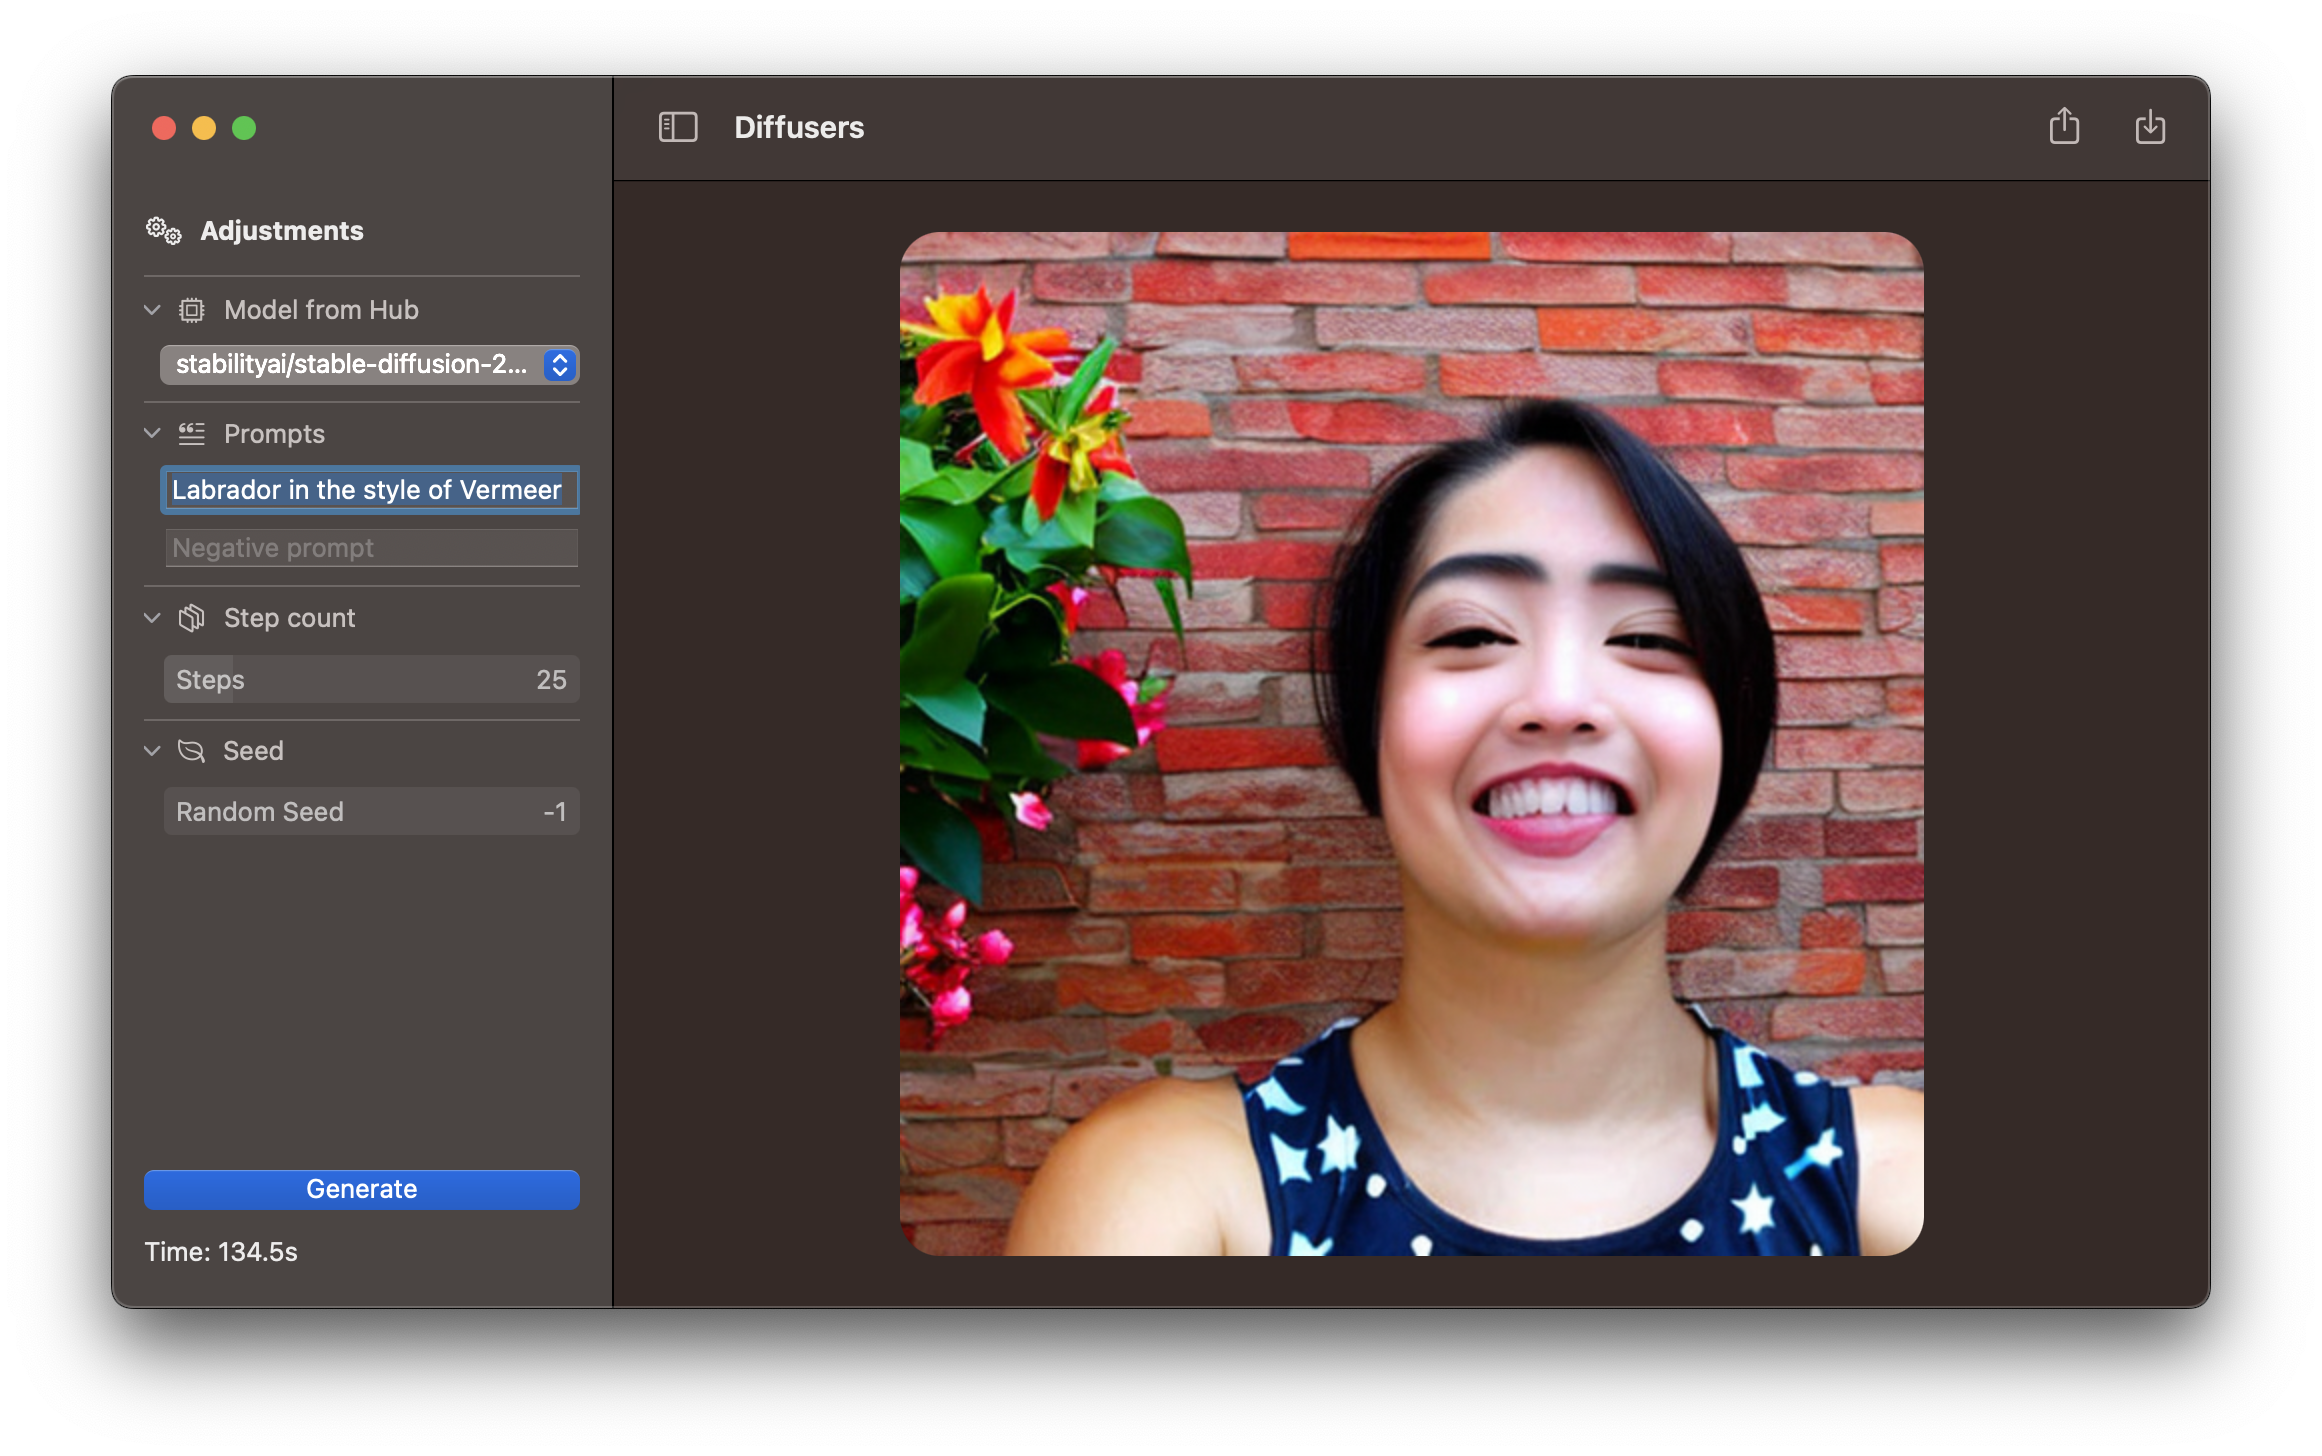This screenshot has width=2322, height=1456.
Task: Open the stabilityai model dropdown
Action: 369,365
